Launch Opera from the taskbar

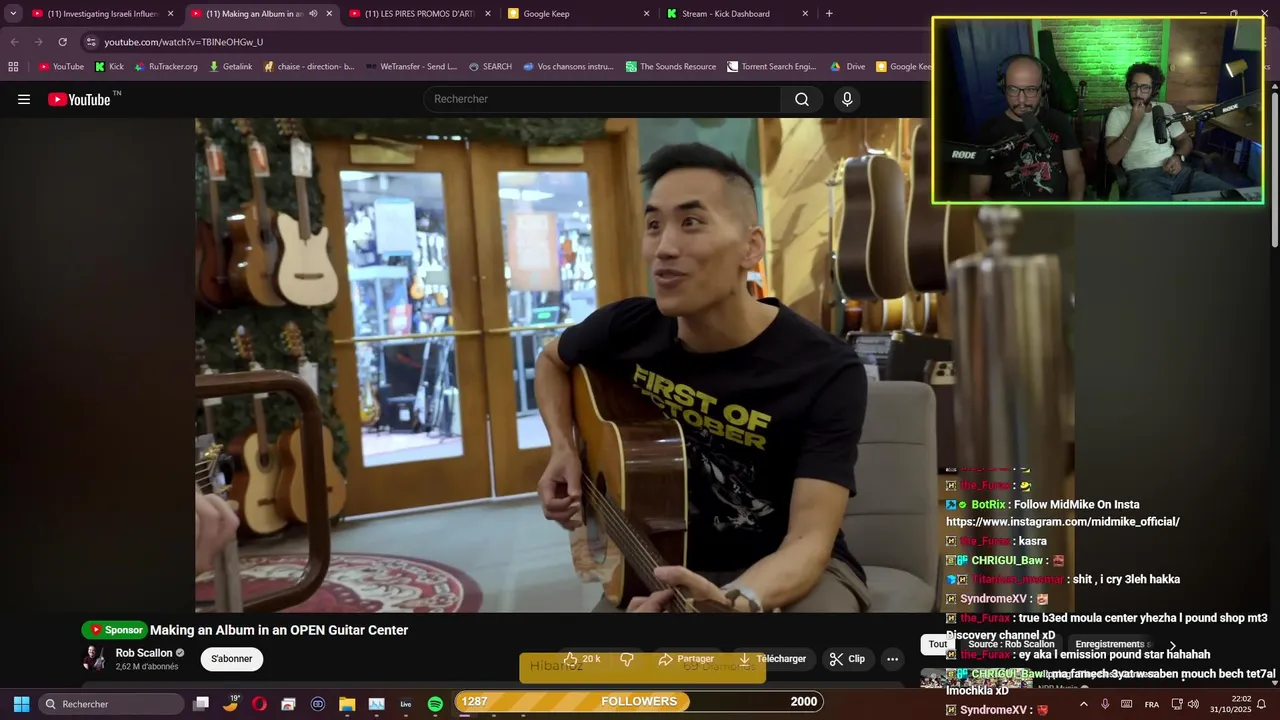pos(259,704)
